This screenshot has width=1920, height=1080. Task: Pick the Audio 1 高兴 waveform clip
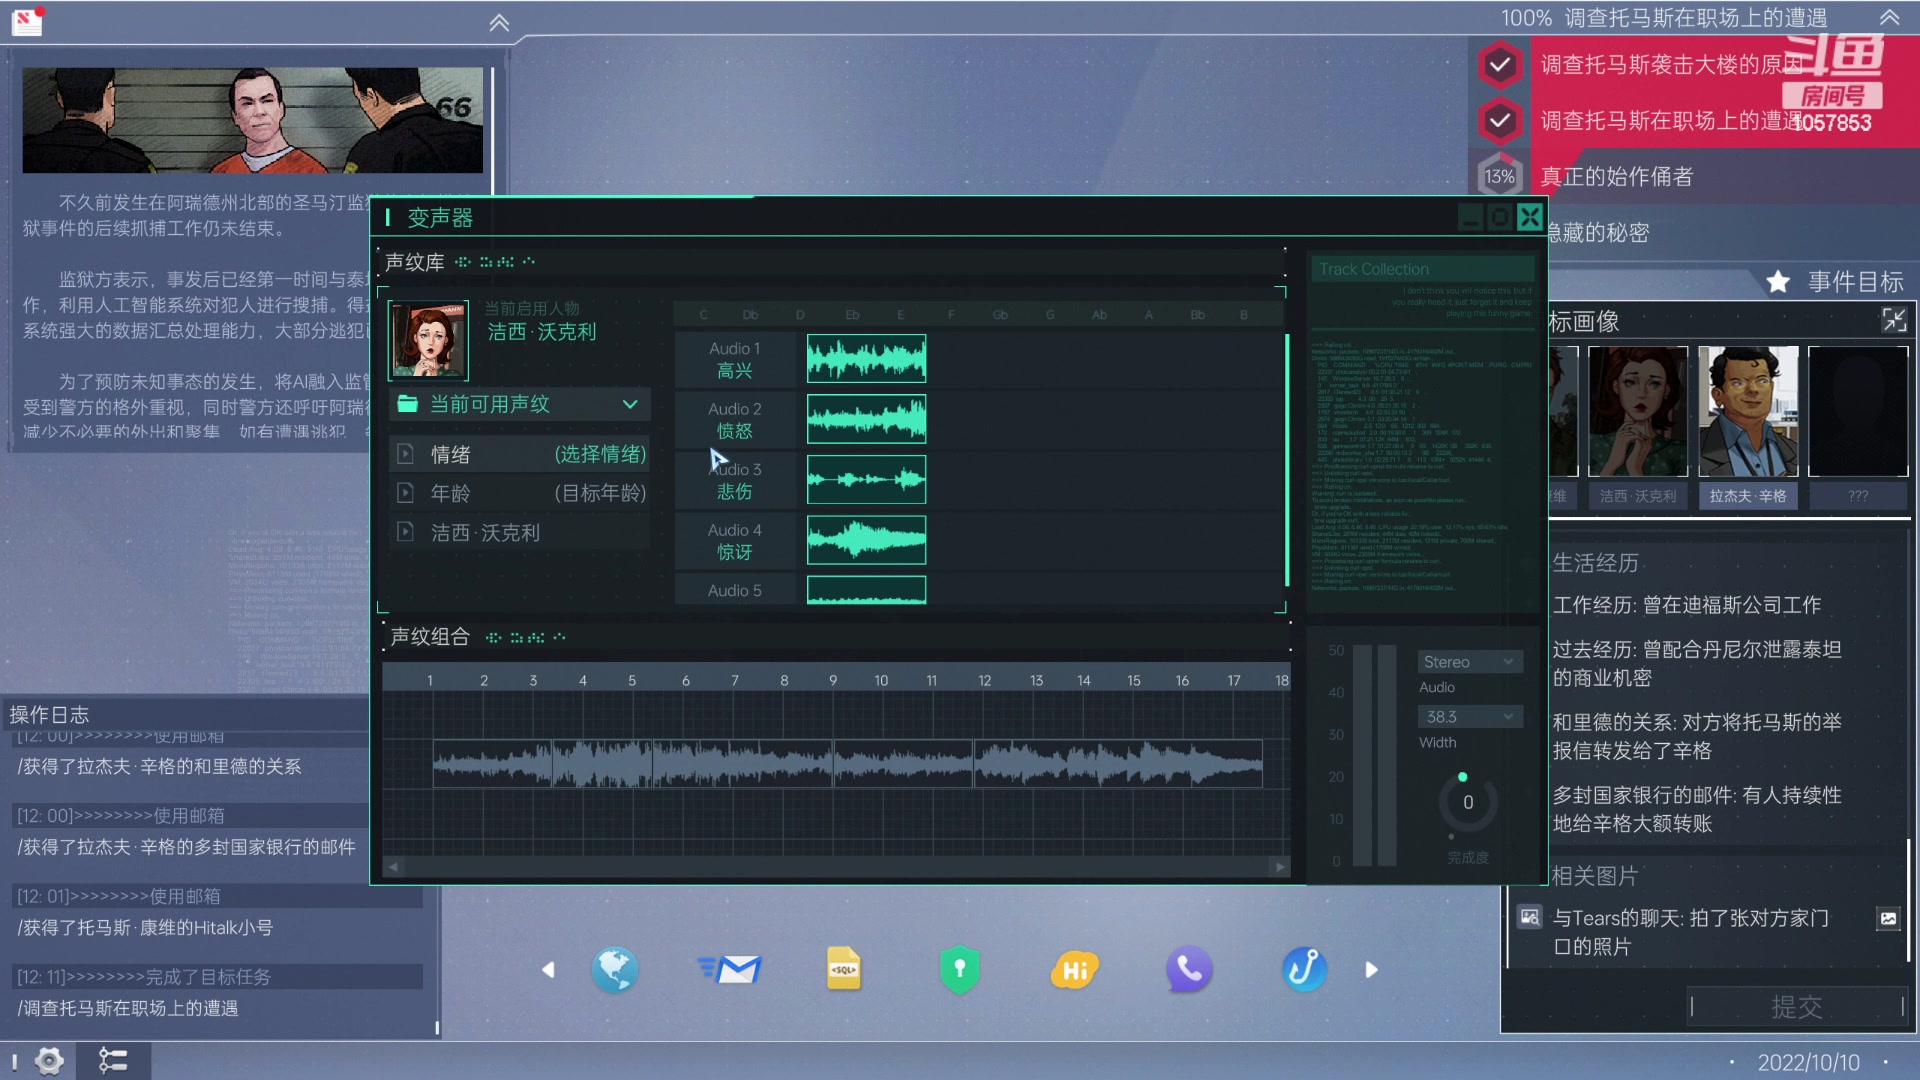(866, 359)
